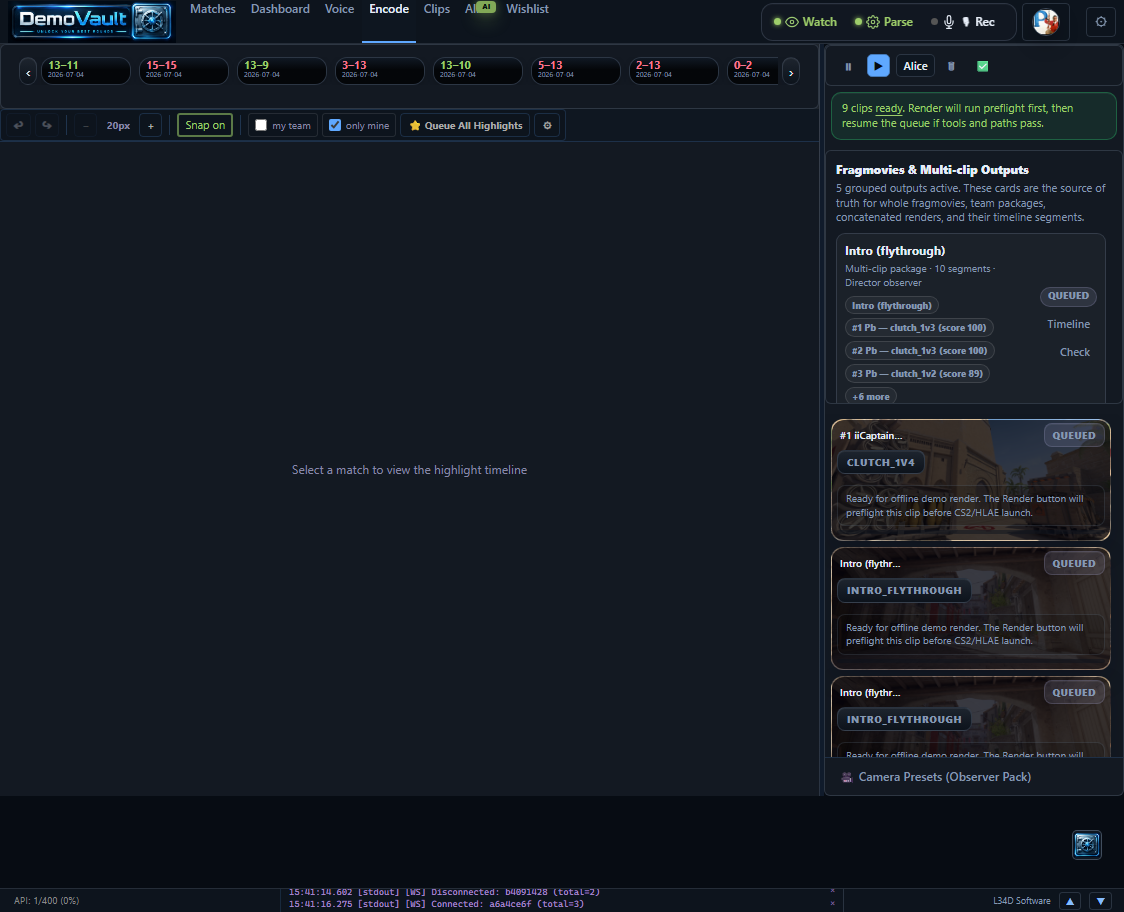Open settings gear in top-right header

tap(1101, 22)
